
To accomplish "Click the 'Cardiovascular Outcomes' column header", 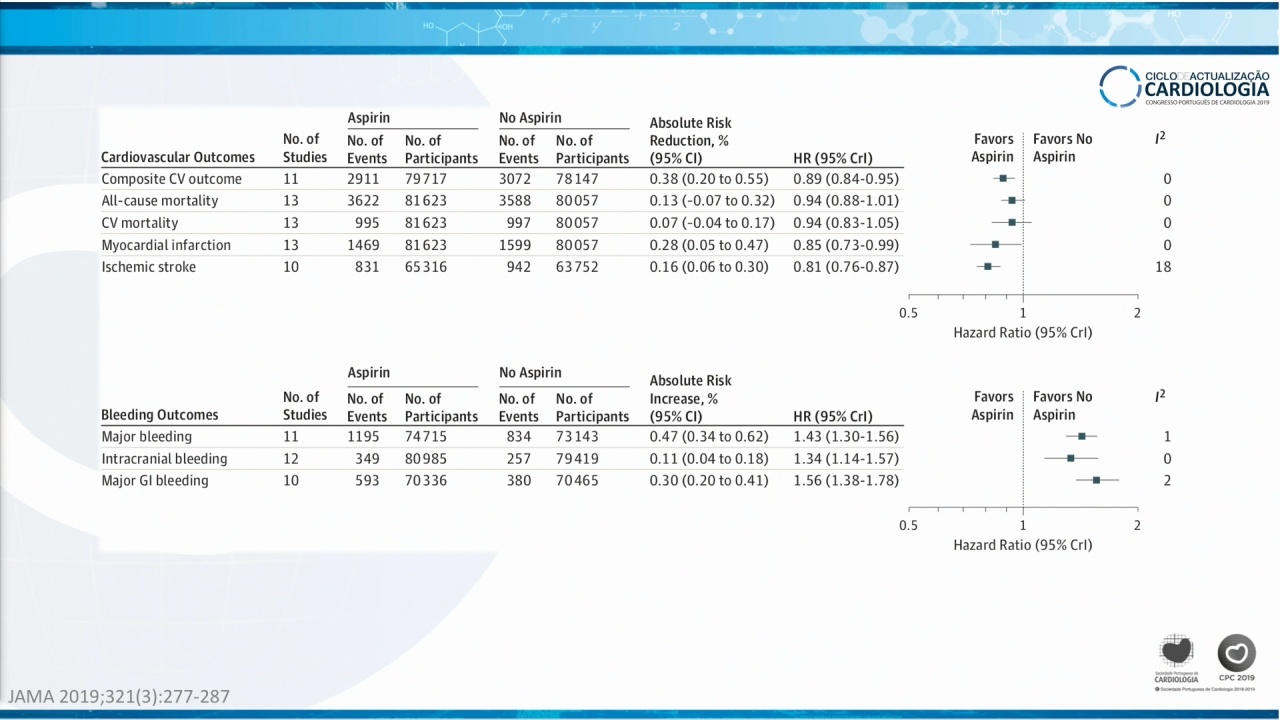I will 178,157.
